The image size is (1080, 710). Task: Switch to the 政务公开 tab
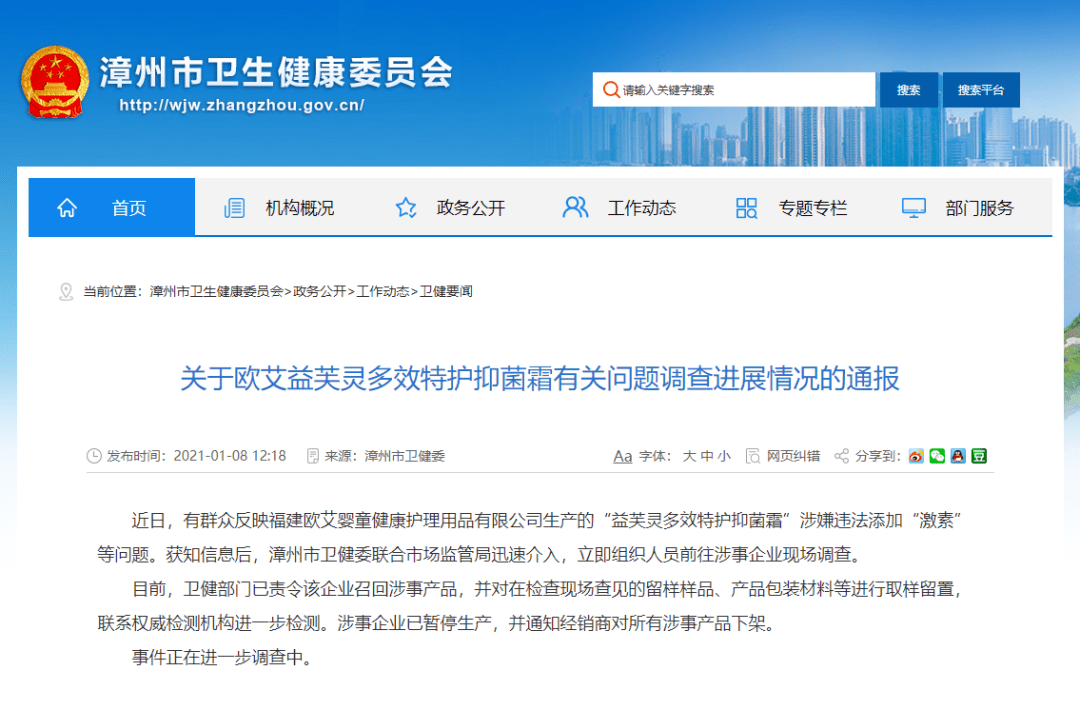coord(470,207)
